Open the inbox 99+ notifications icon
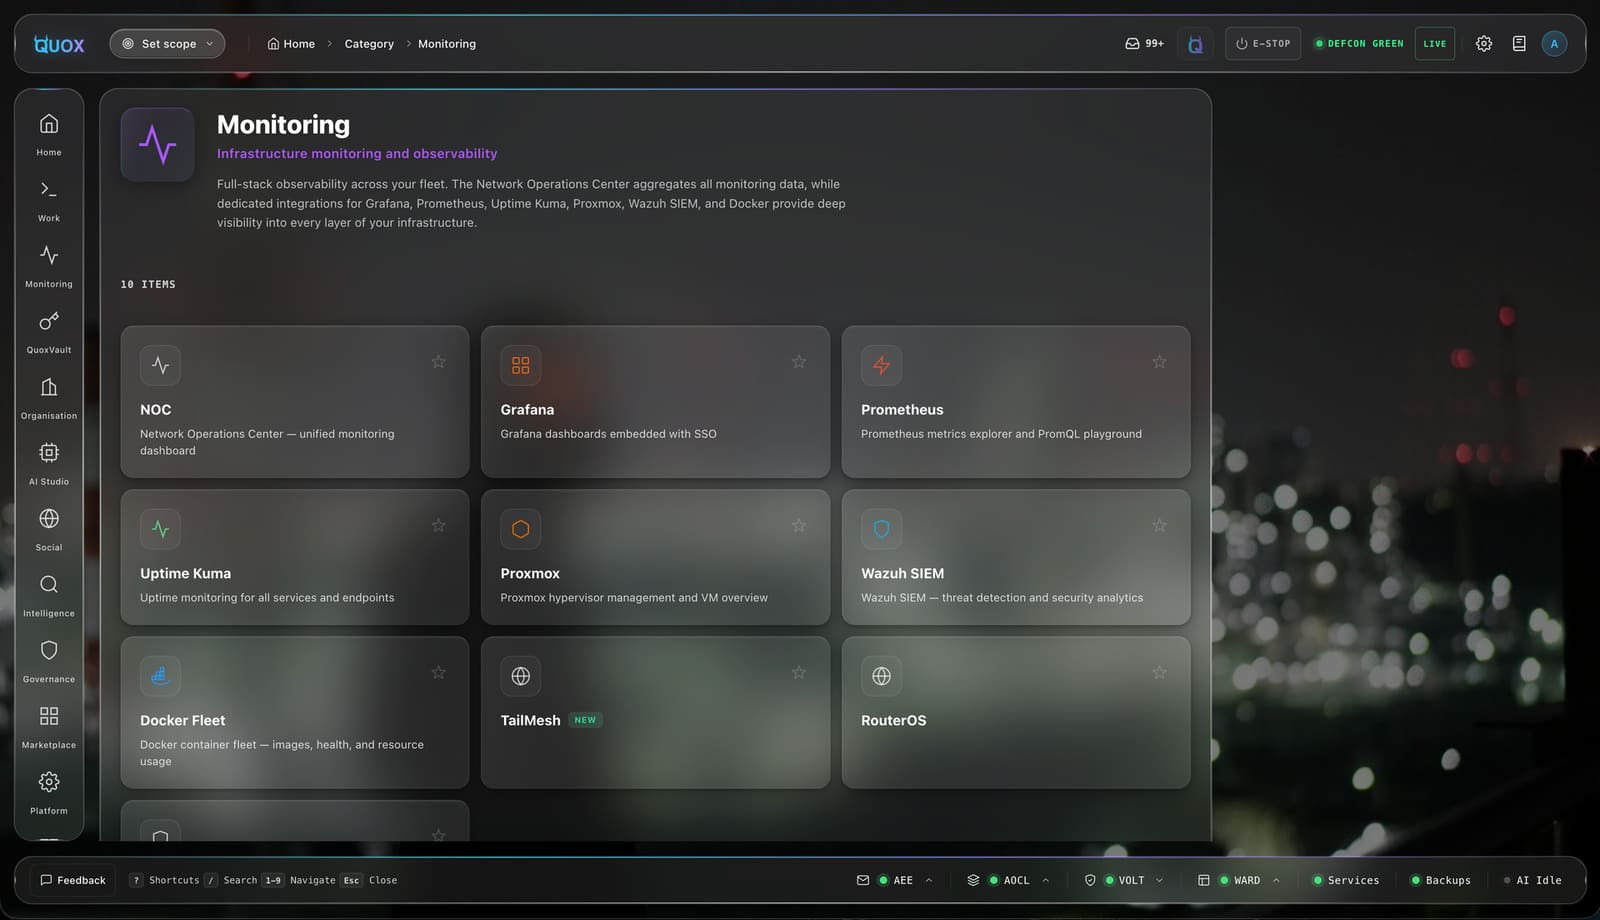Screen dimensions: 1600x920 [x=1144, y=44]
